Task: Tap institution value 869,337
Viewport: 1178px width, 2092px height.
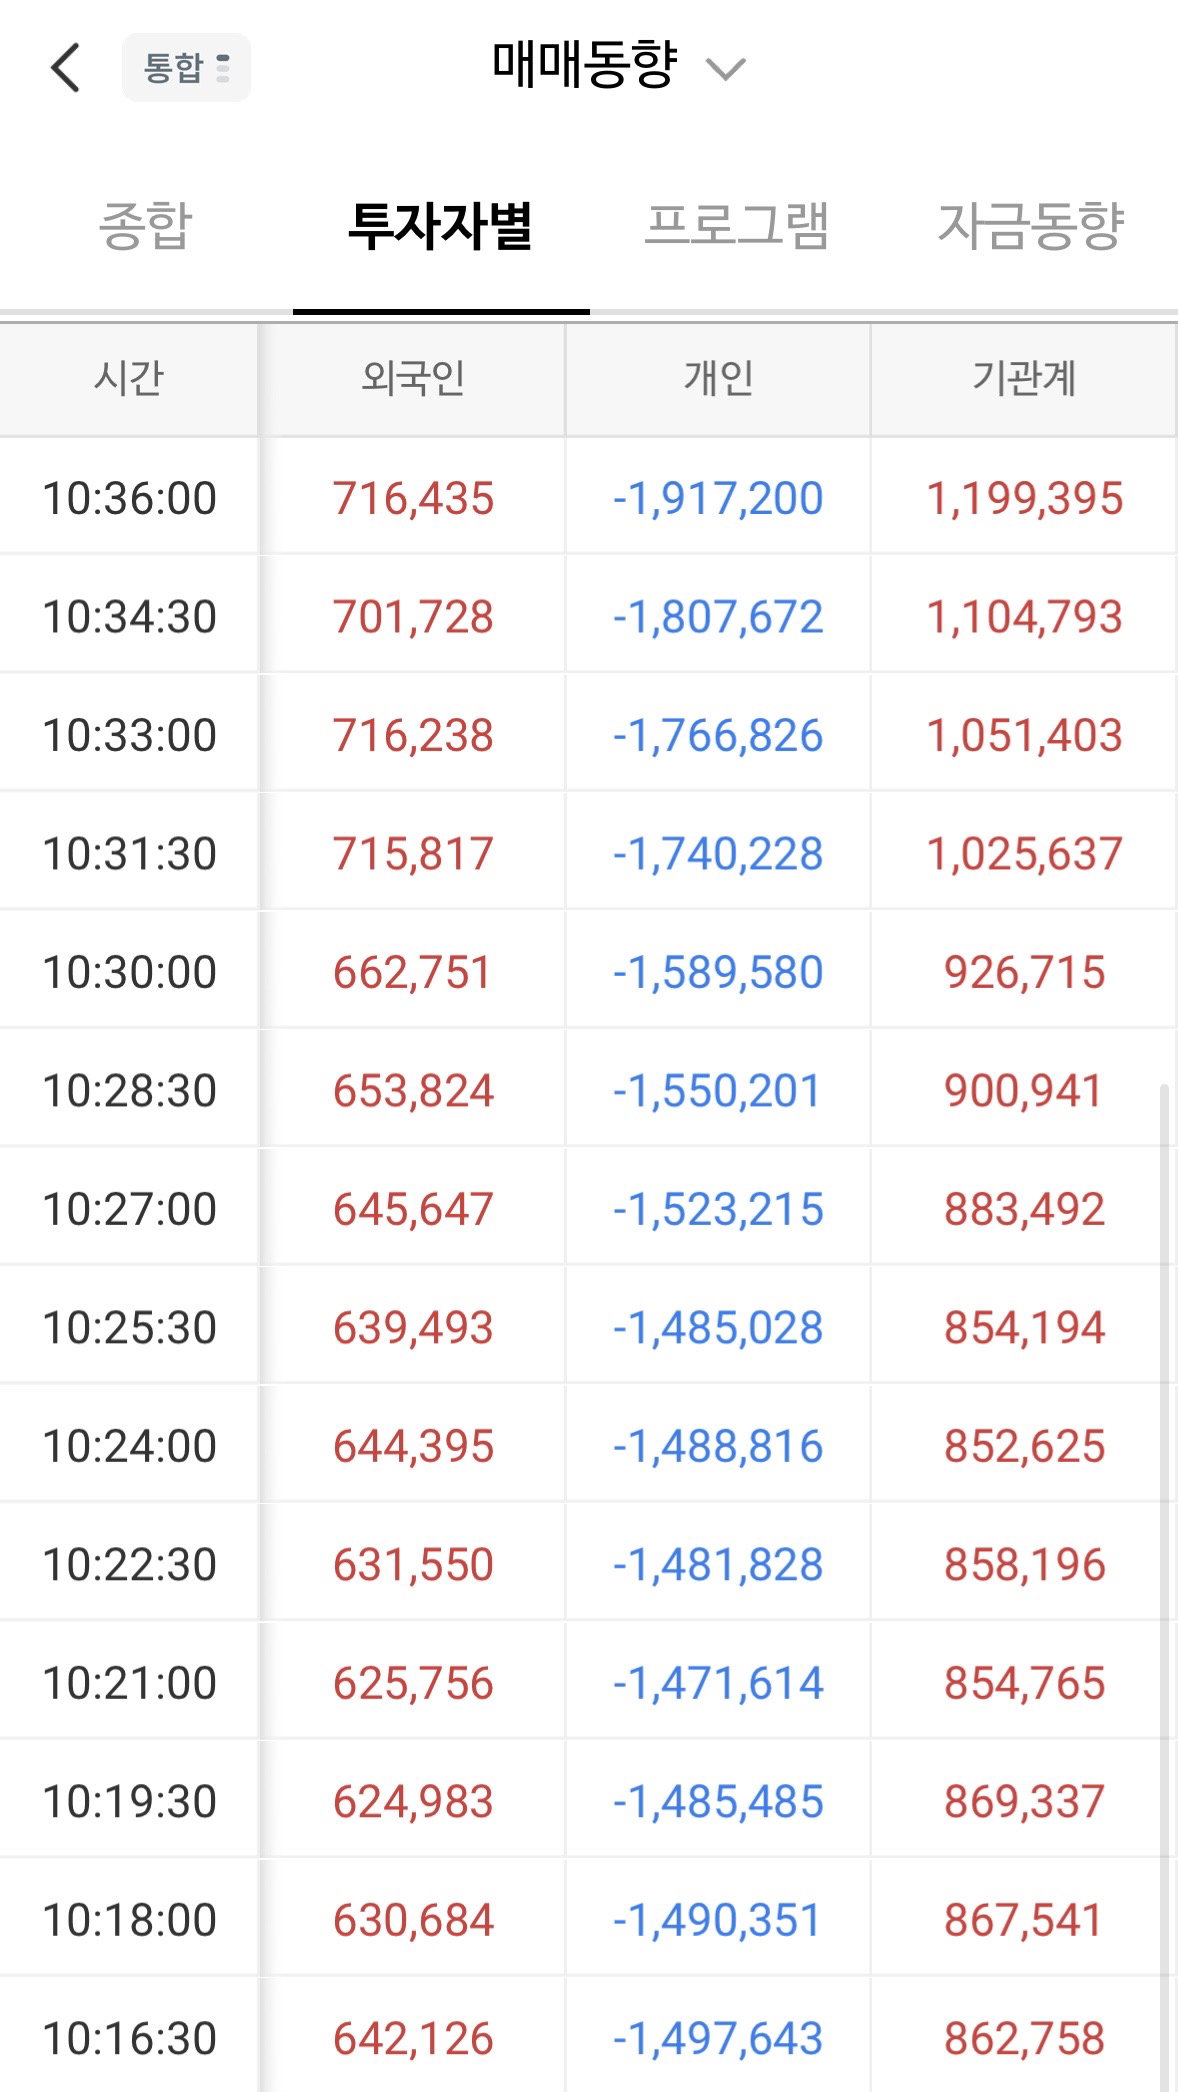Action: (1025, 1802)
